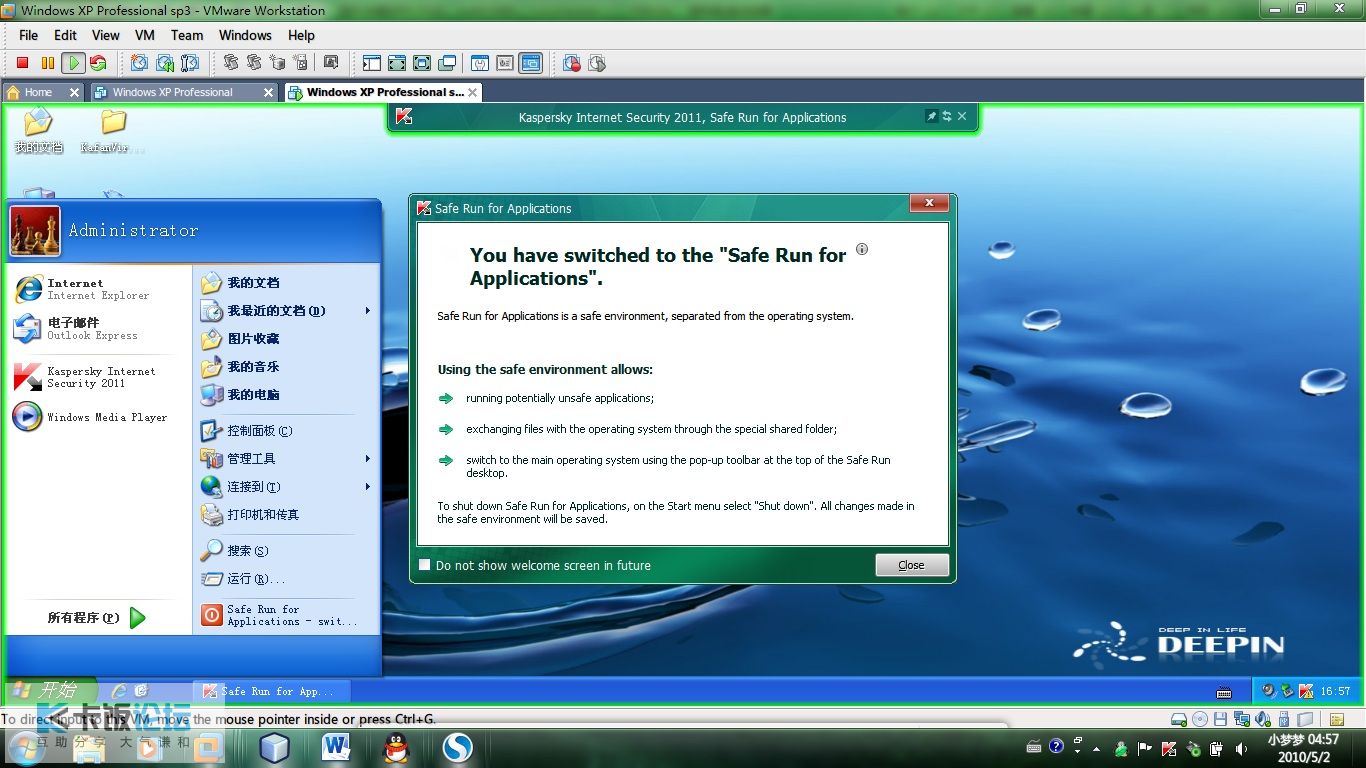Open the View menu in VMware

point(106,35)
